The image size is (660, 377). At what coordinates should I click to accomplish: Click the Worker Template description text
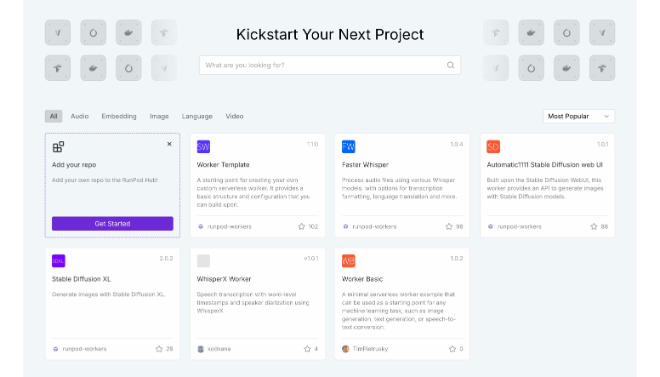click(253, 192)
